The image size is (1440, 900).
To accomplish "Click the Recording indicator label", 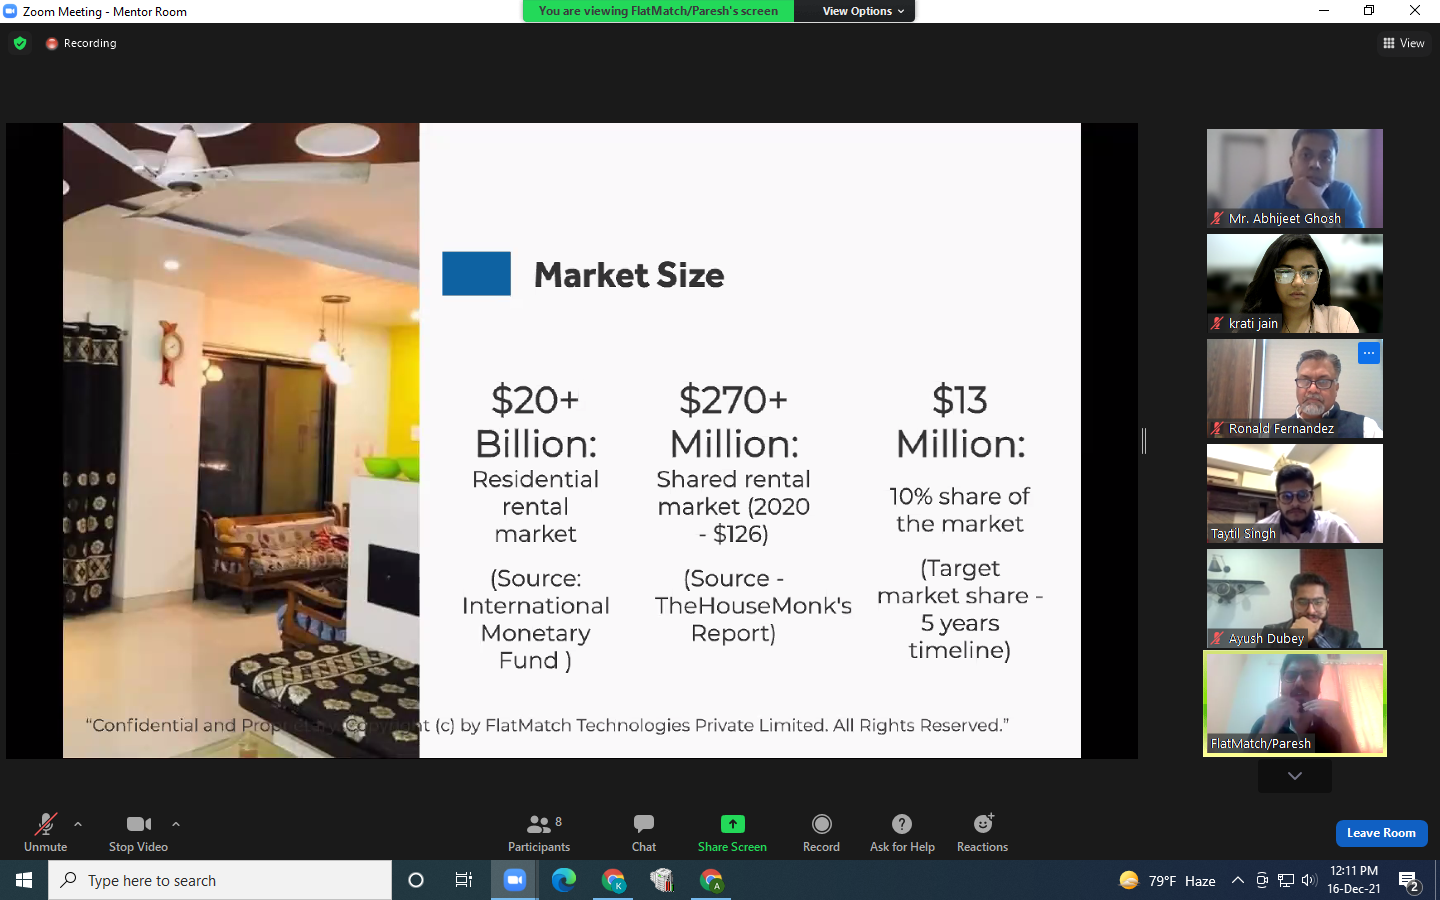I will 89,43.
